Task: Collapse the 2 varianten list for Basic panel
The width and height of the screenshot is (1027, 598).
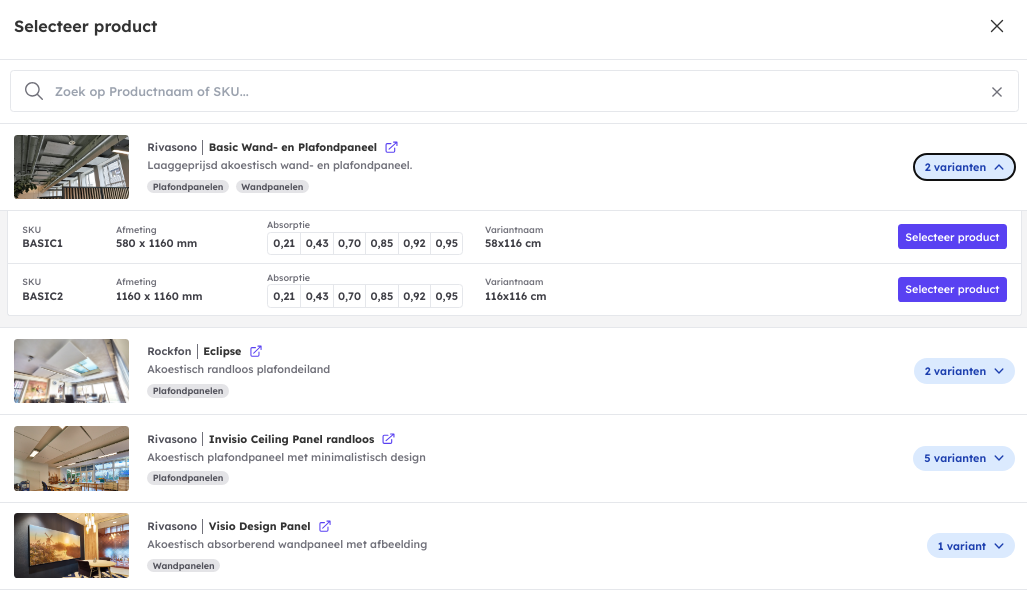Action: tap(964, 167)
